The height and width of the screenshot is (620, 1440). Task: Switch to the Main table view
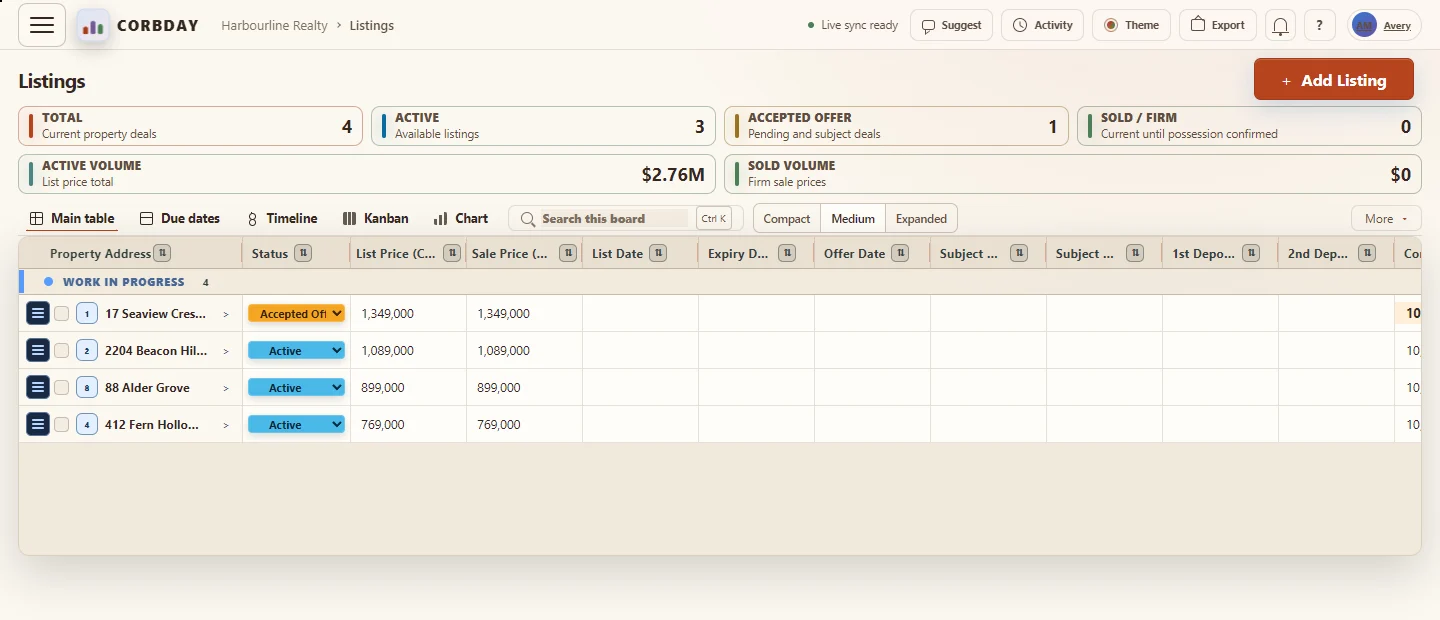[x=72, y=218]
